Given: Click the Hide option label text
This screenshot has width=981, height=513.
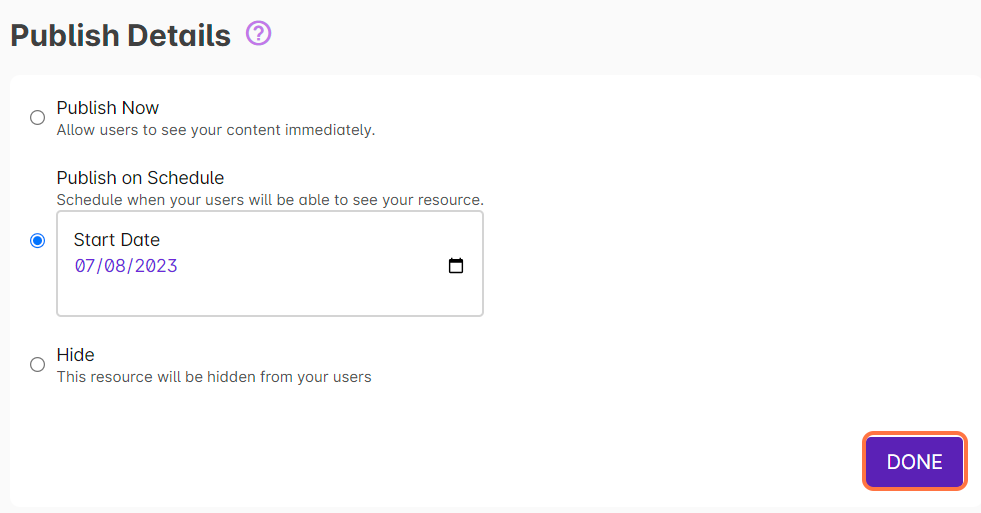Looking at the screenshot, I should (75, 355).
